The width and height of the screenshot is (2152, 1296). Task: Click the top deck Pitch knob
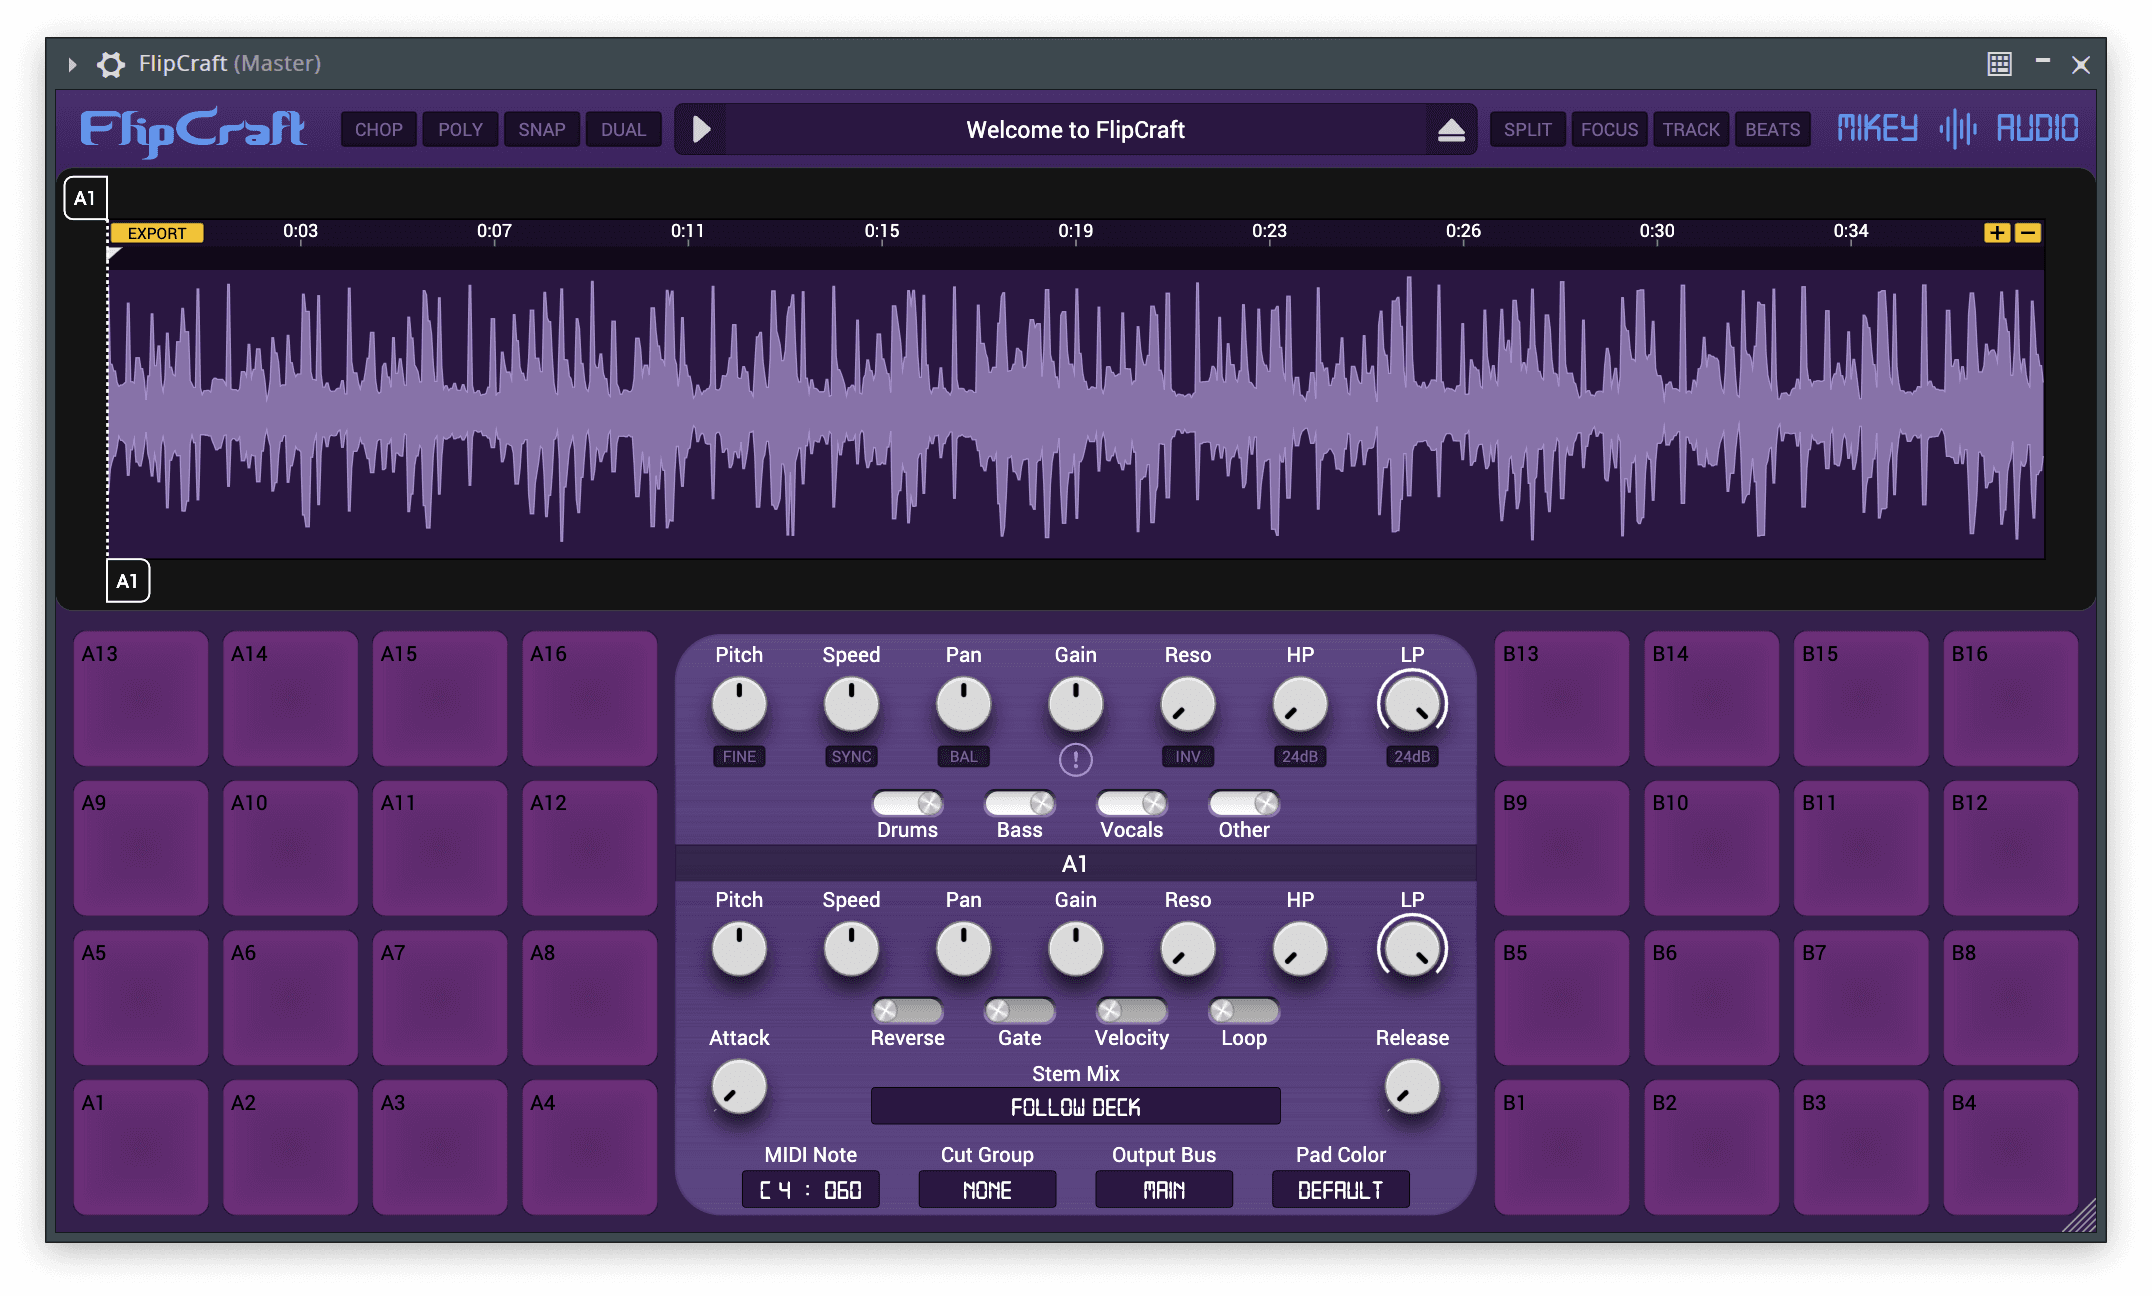739,705
